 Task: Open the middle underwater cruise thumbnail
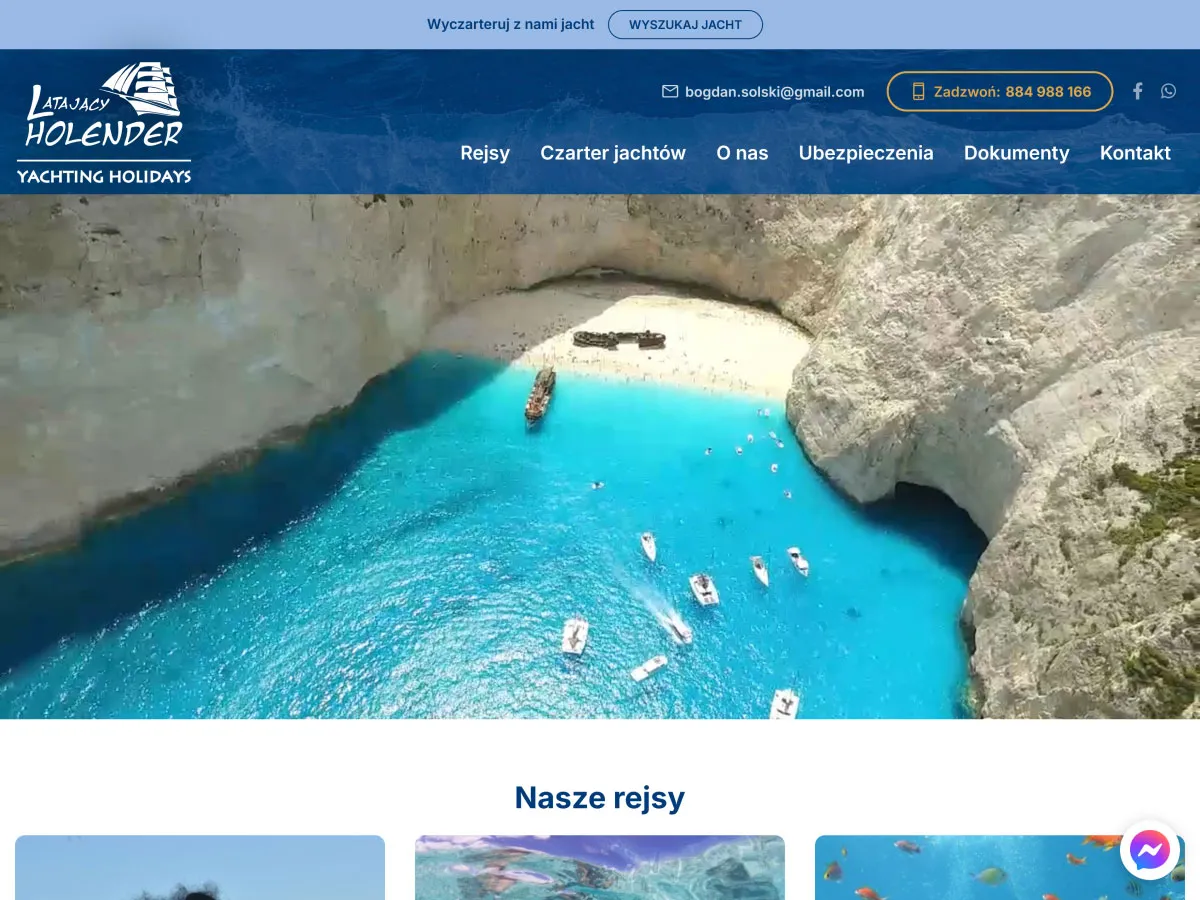point(600,867)
